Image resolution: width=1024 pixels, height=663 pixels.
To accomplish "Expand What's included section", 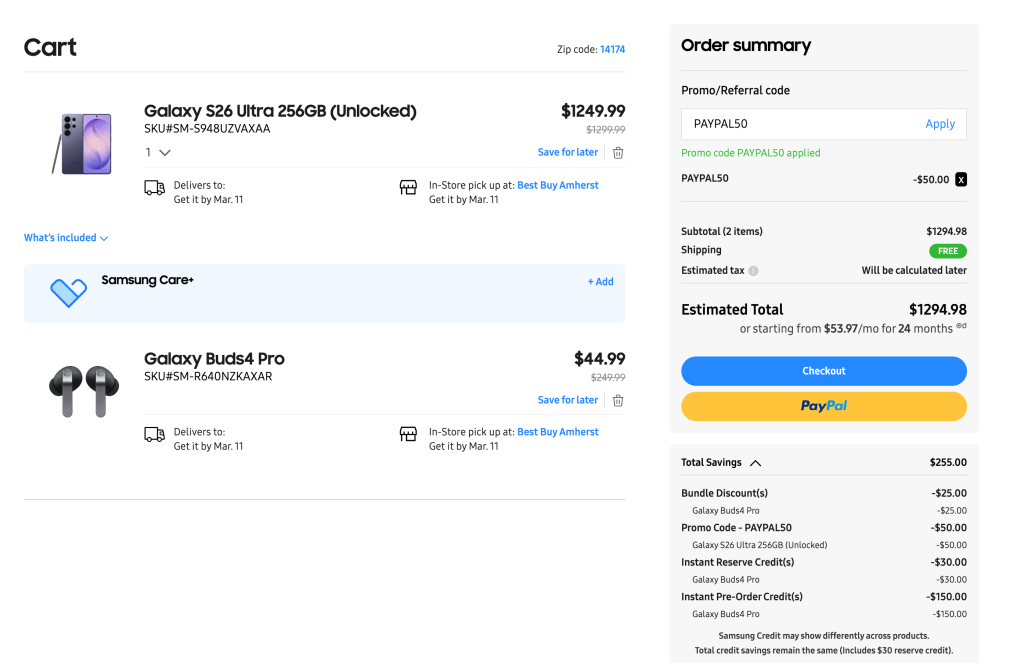I will tap(66, 238).
